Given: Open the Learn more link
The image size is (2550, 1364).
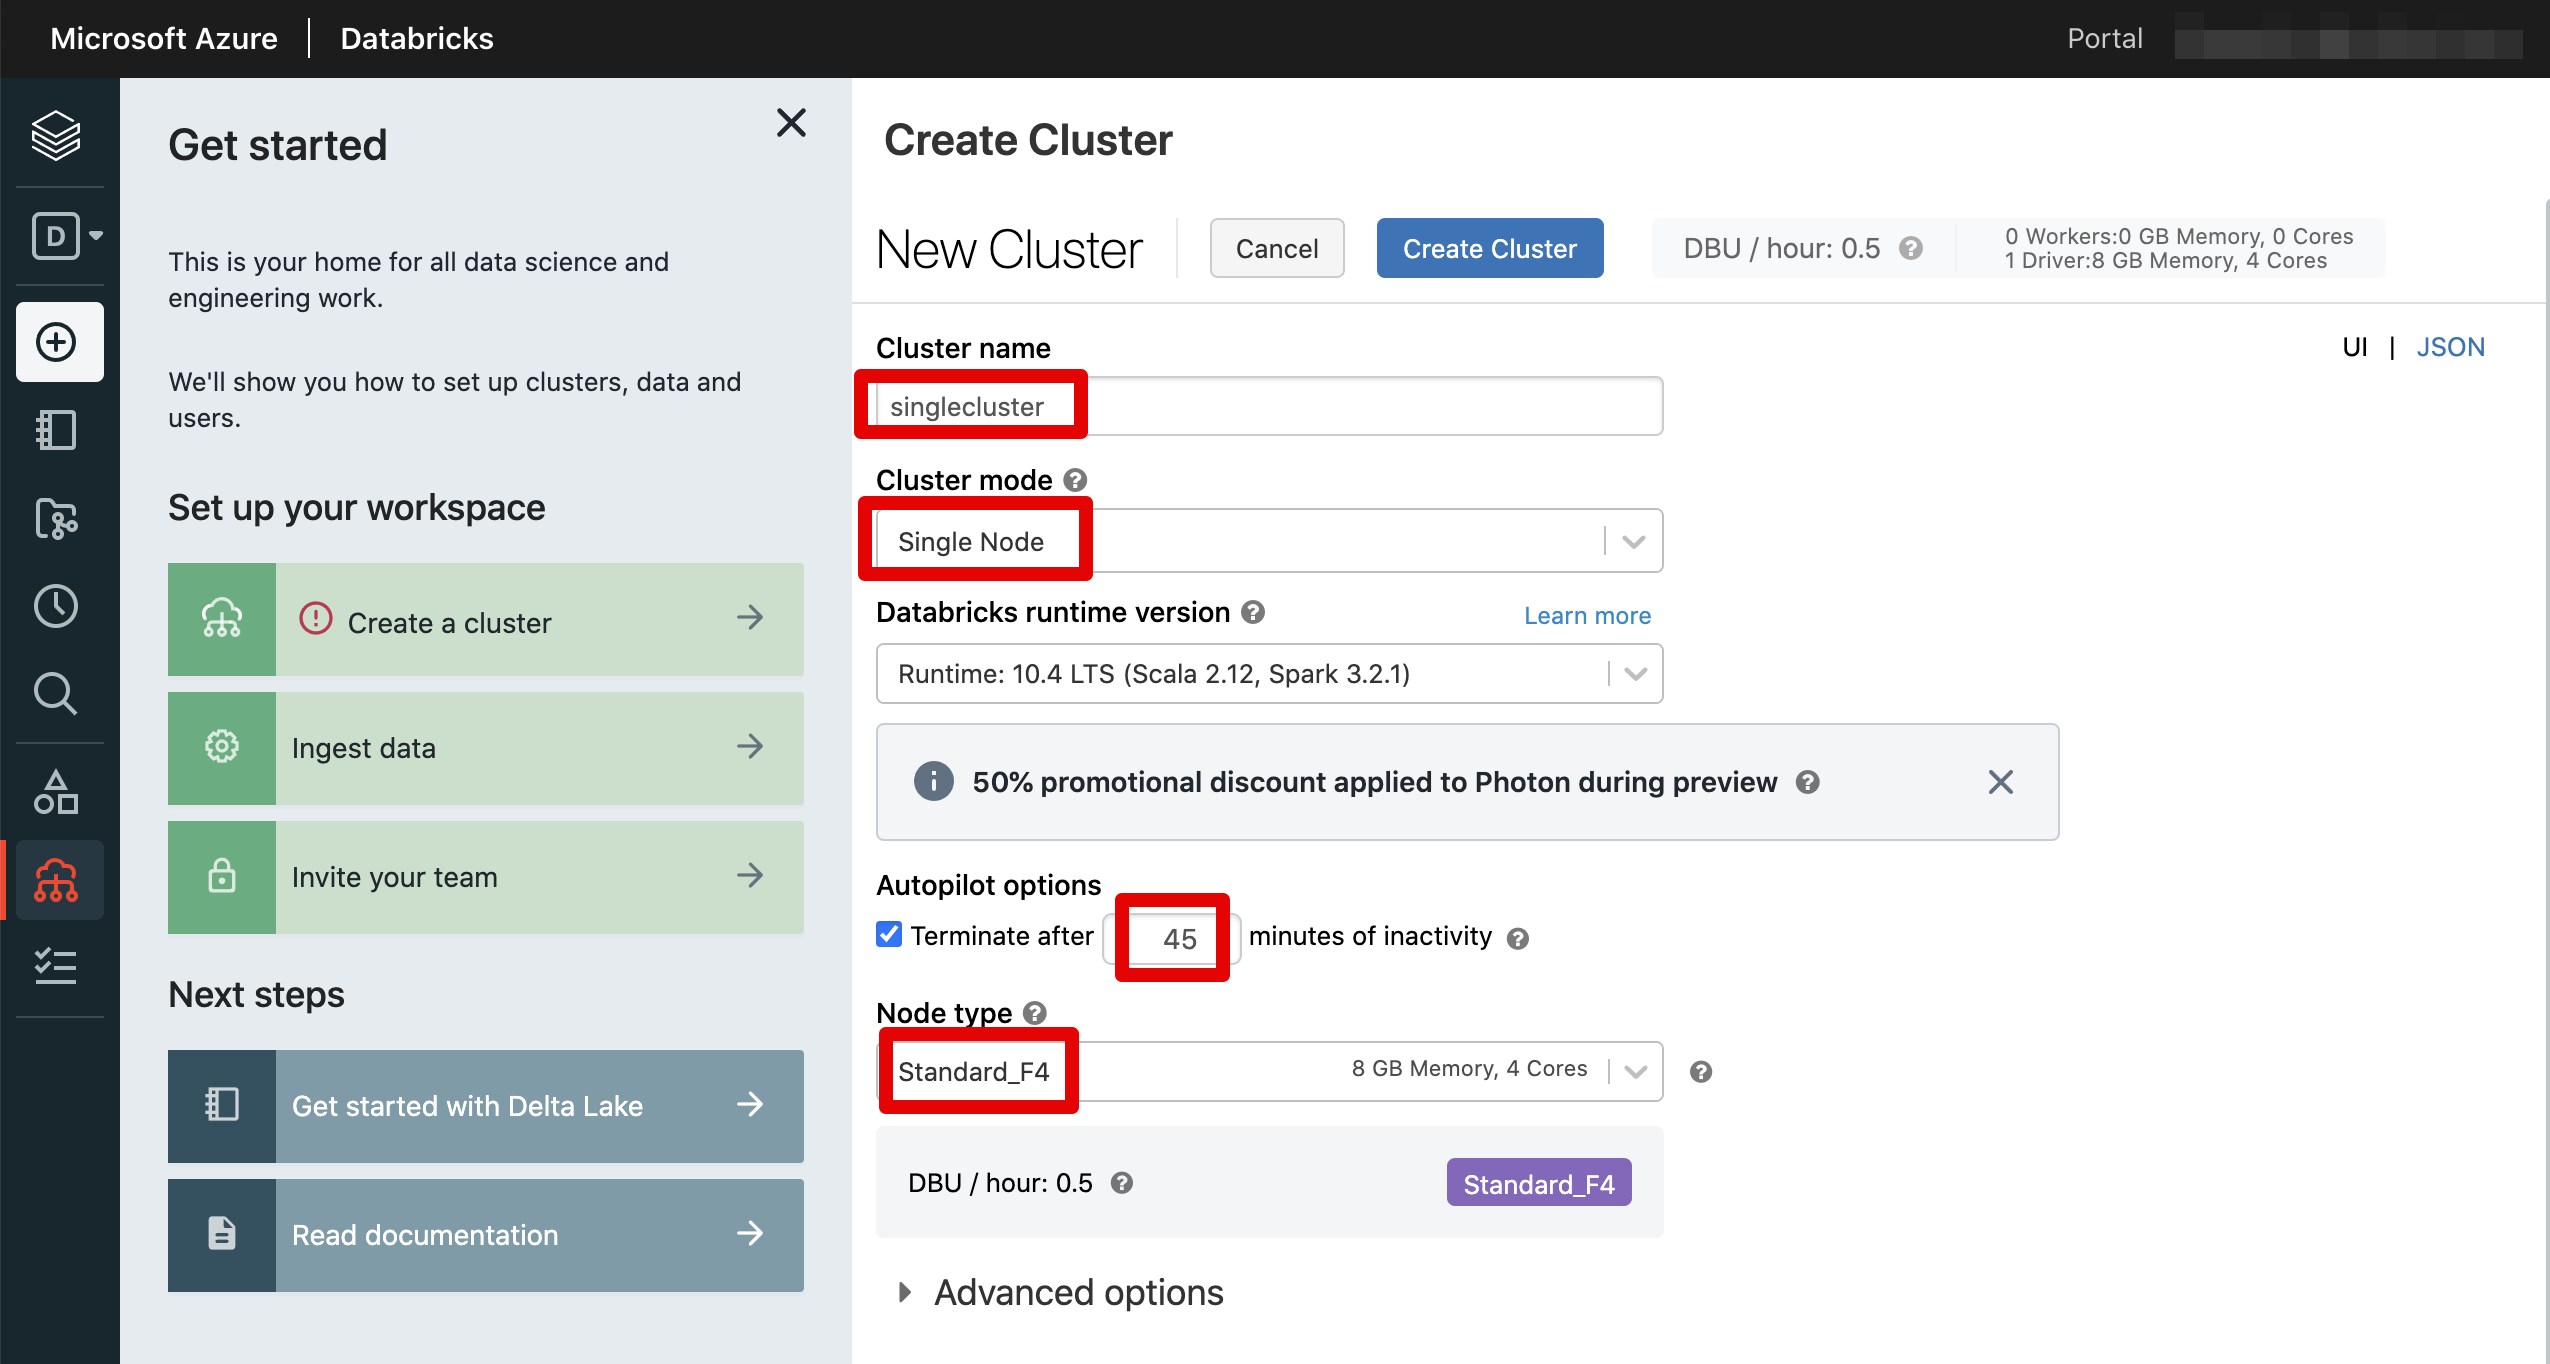Looking at the screenshot, I should point(1587,616).
